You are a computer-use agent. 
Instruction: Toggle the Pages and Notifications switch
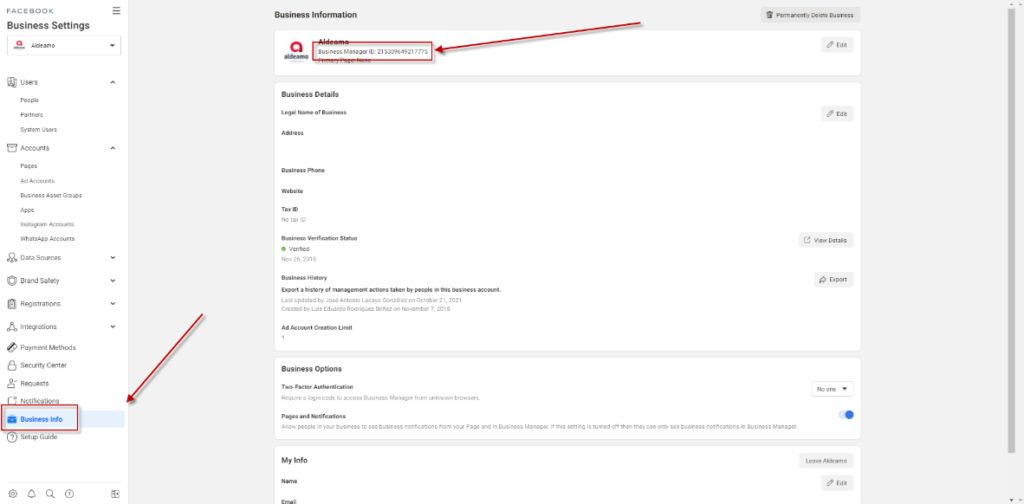845,415
